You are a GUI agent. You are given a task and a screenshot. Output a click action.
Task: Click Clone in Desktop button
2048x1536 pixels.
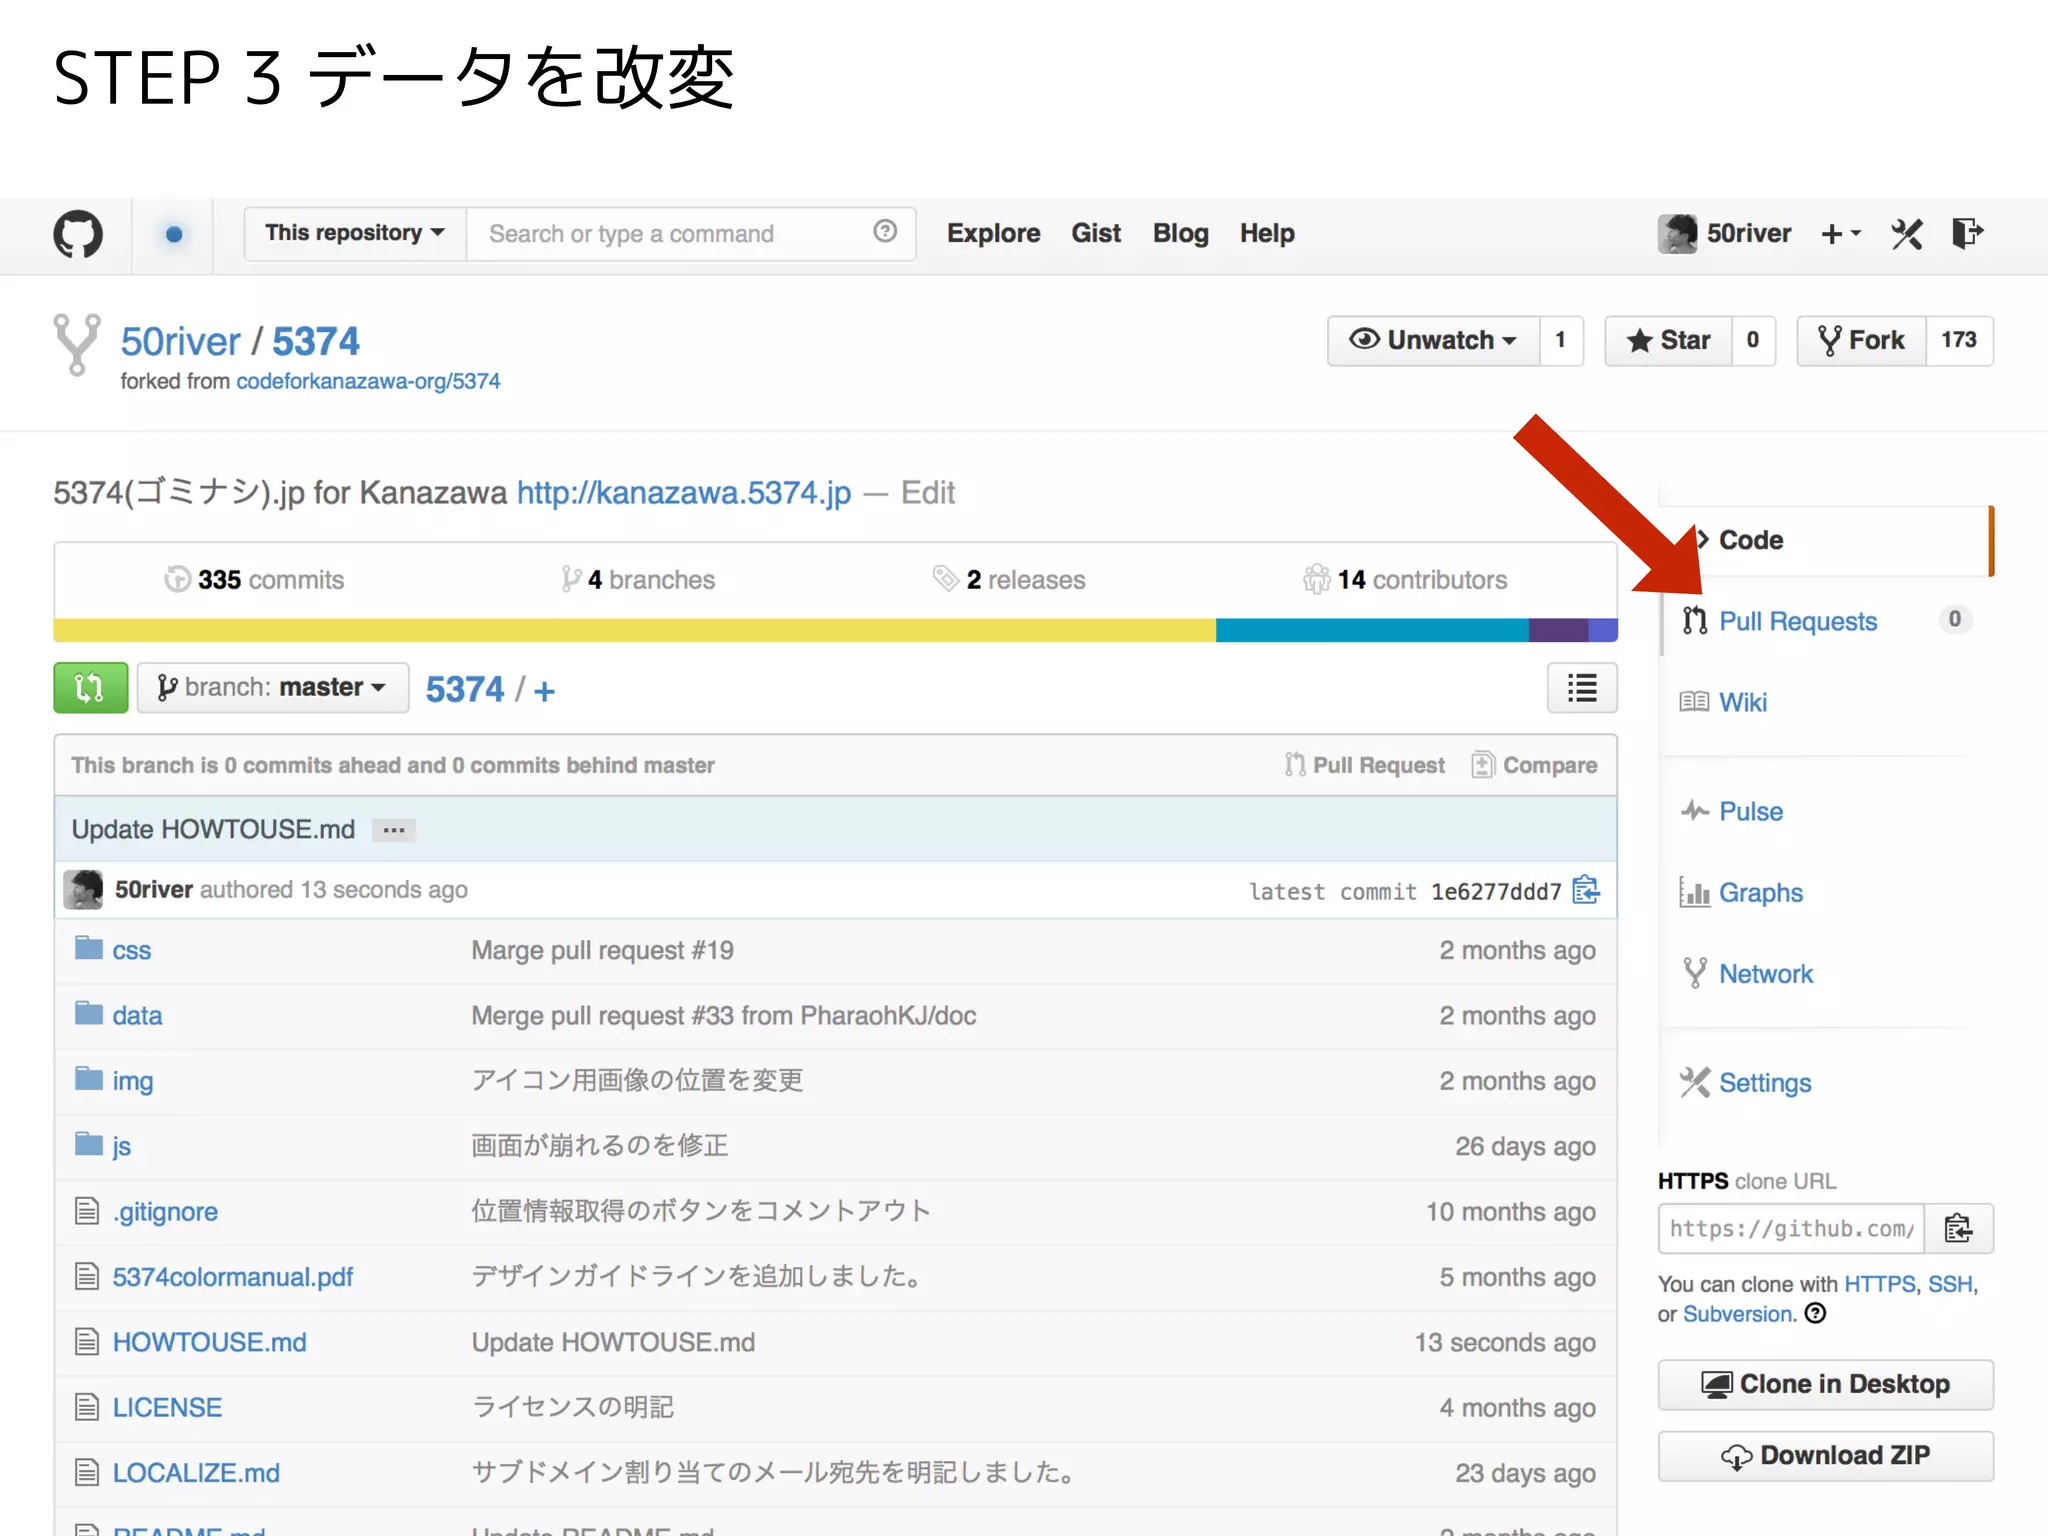tap(1826, 1384)
